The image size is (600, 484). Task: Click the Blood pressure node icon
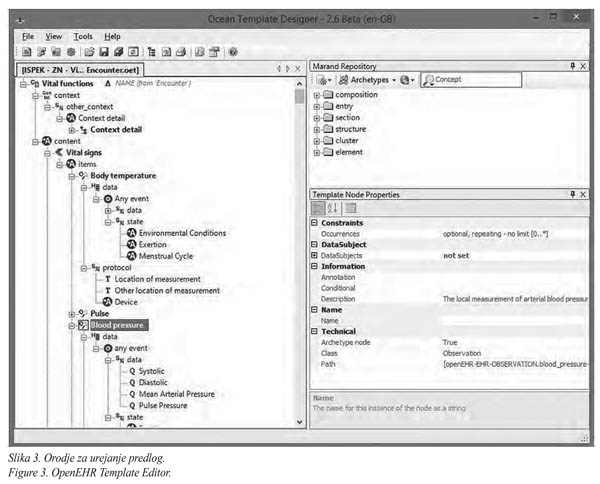click(x=83, y=325)
